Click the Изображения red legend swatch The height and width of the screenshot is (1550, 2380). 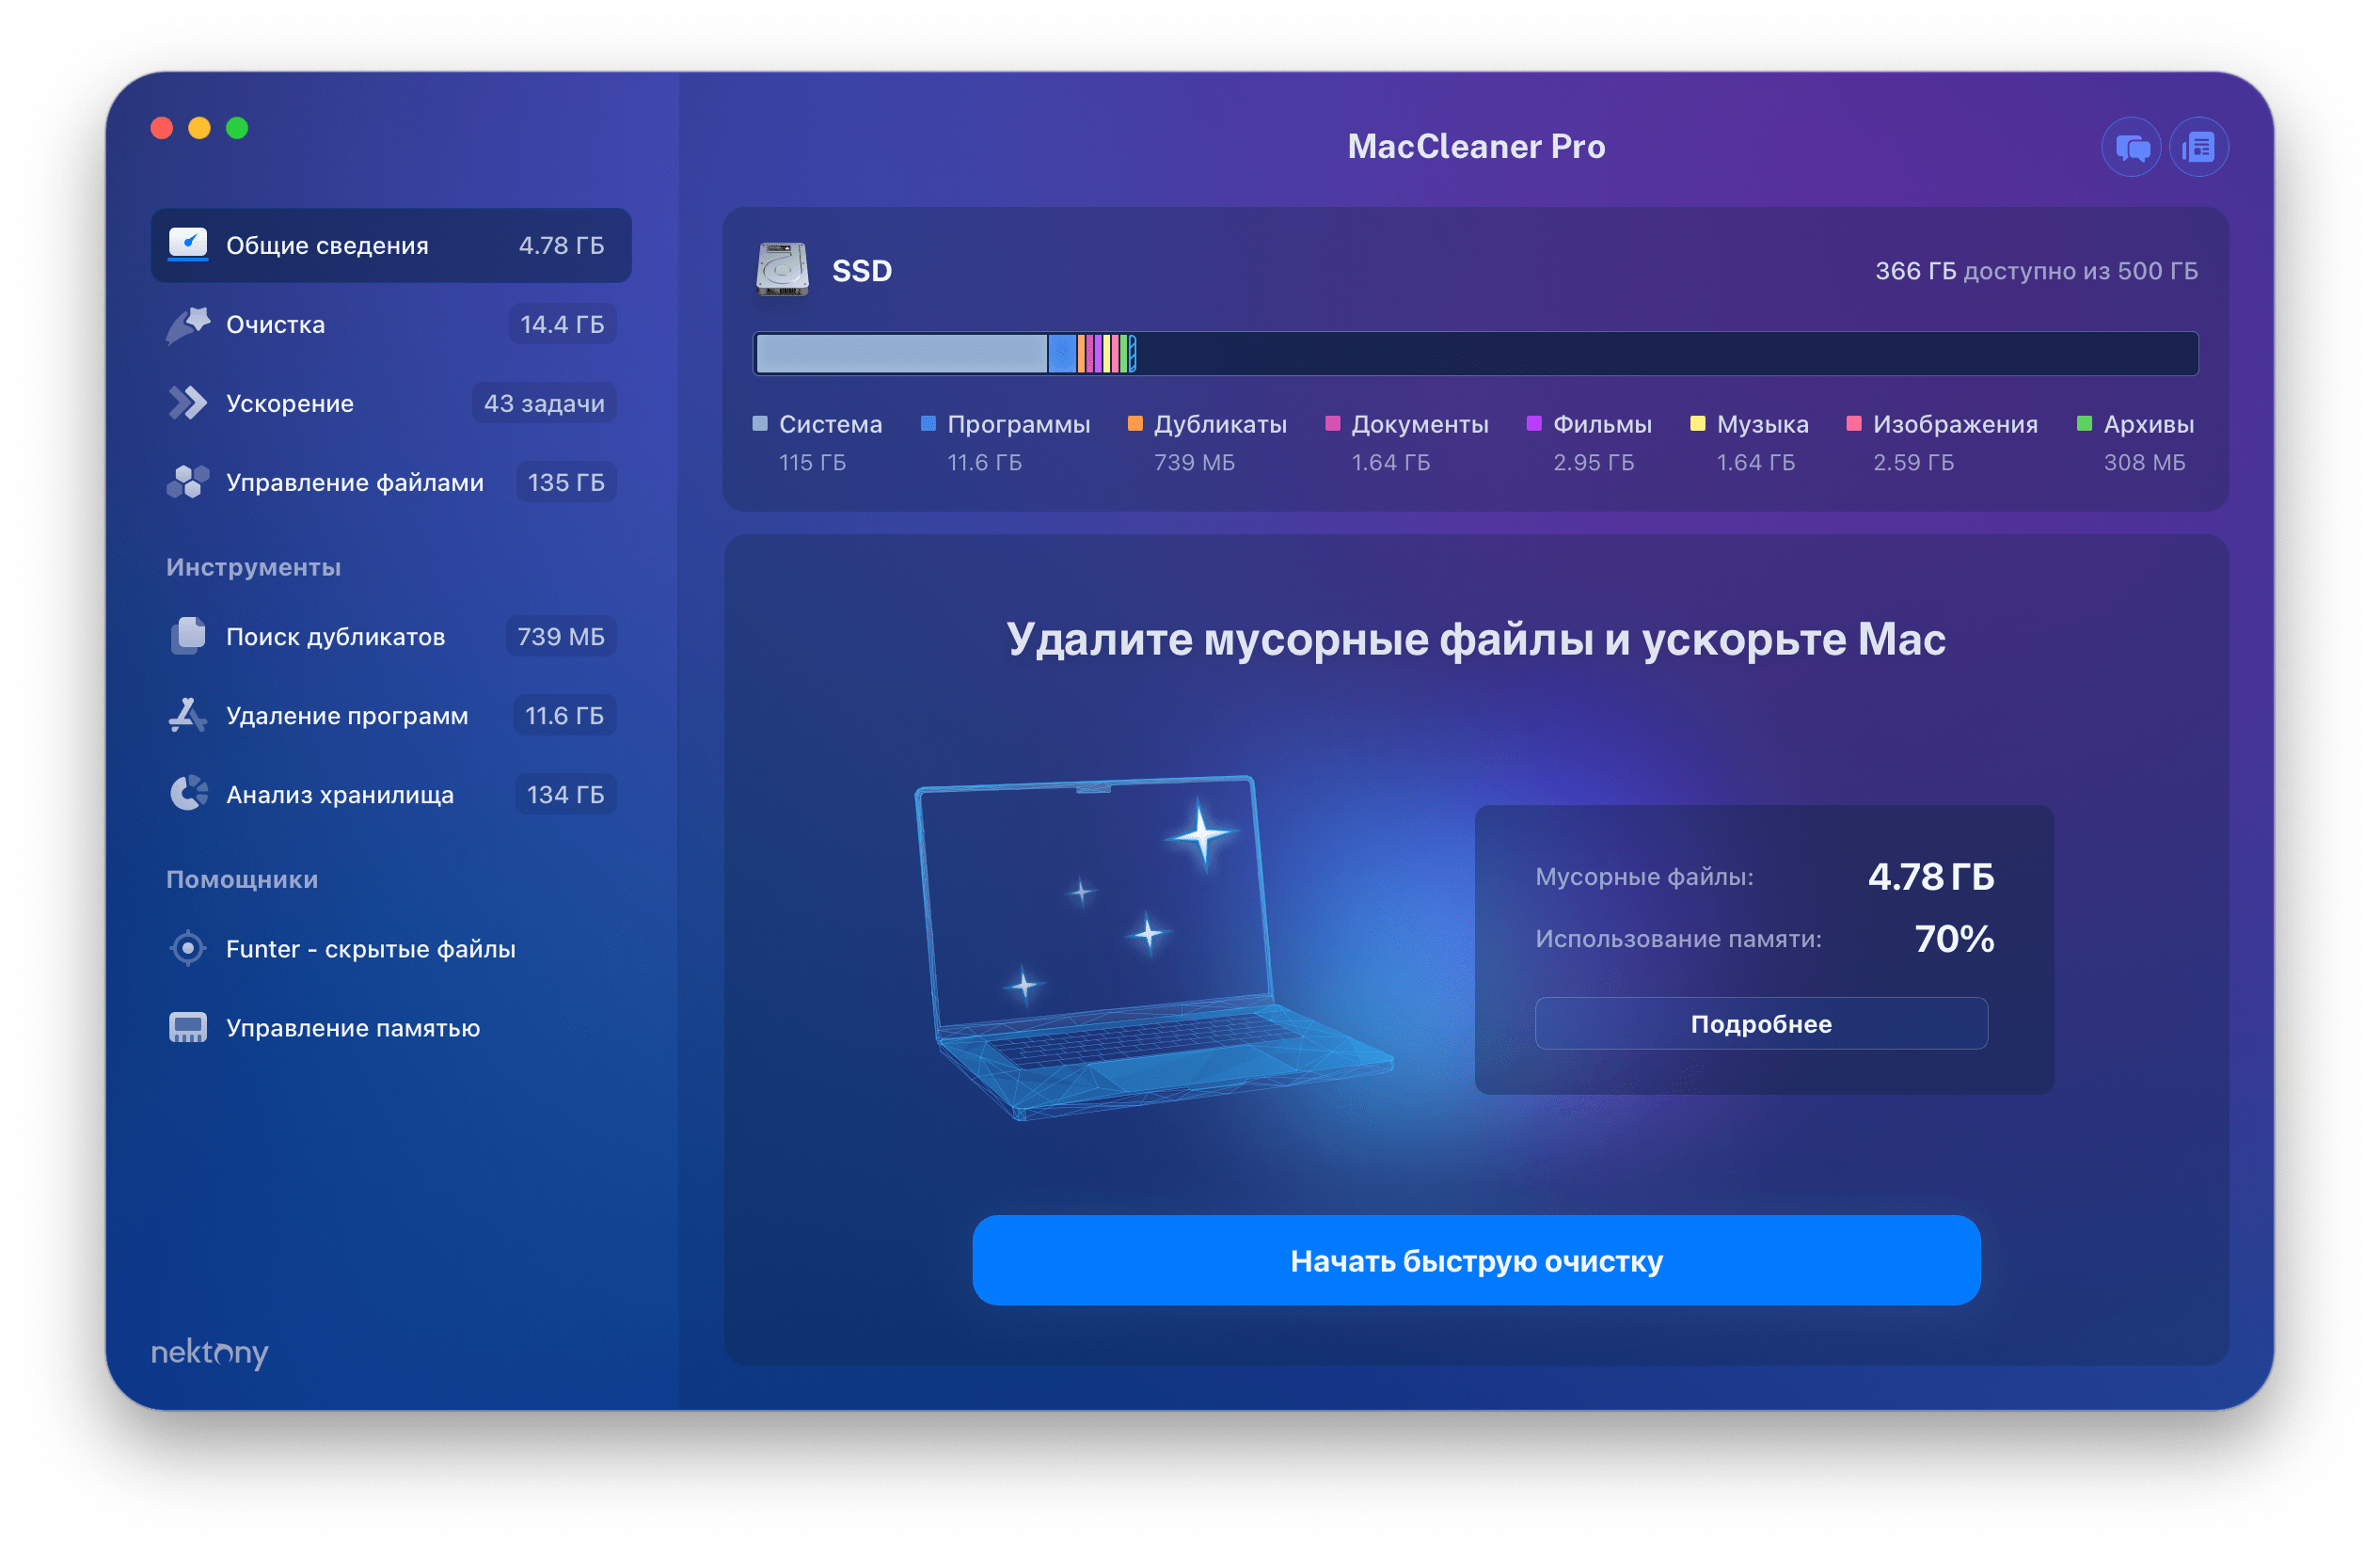[x=1854, y=423]
